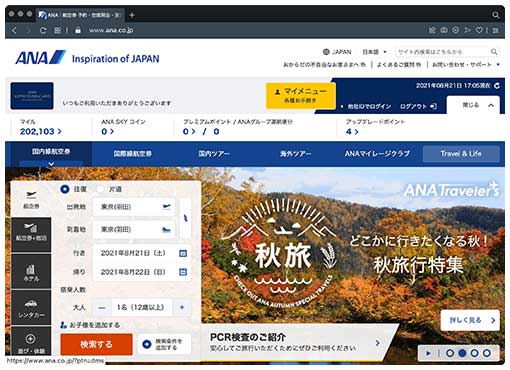Click the member card thumbnail image
Viewport: 510px width, 370px height.
(32, 96)
